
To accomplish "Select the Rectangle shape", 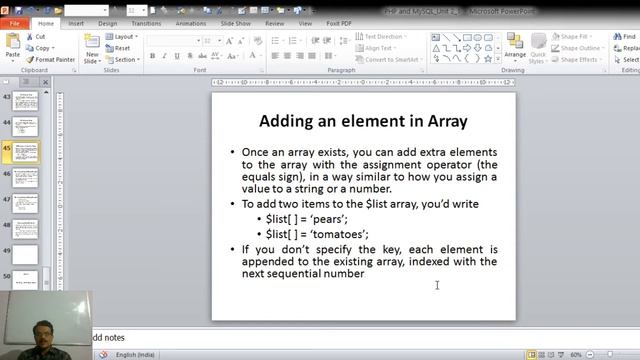I will 467,38.
